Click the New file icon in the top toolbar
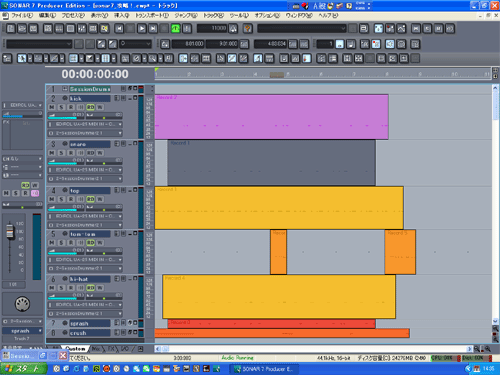This screenshot has width=500, height=375. 11,29
